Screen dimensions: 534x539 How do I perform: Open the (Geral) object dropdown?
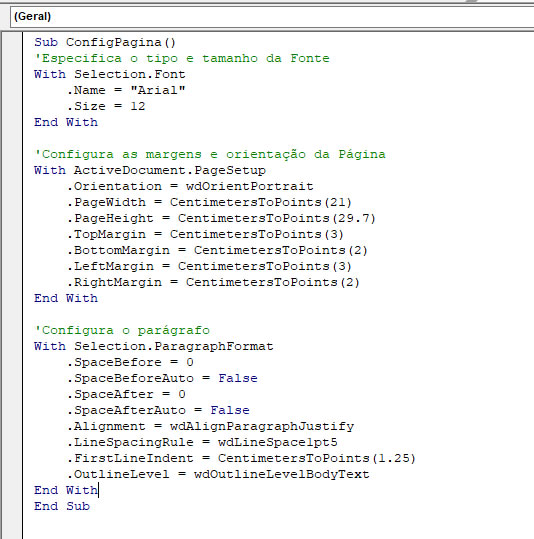point(272,16)
